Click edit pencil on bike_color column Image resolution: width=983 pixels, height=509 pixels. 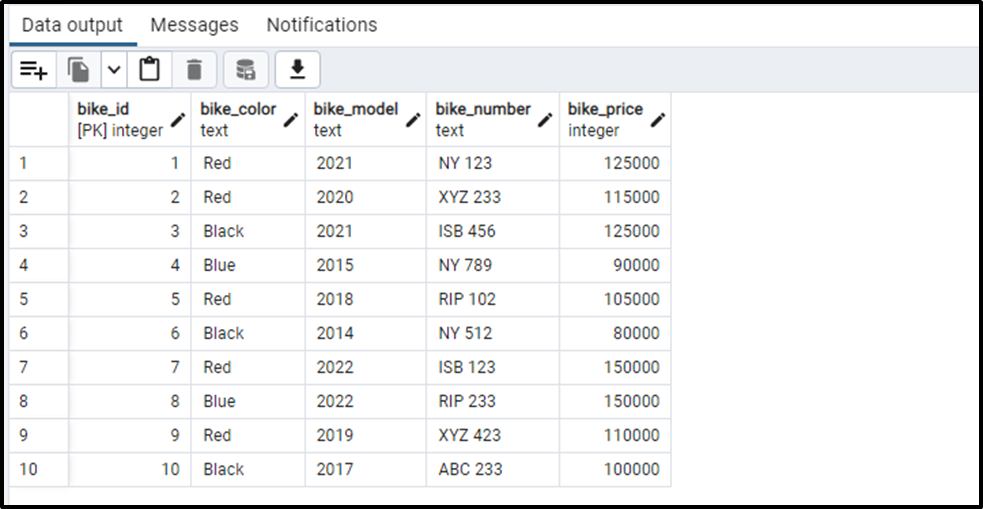pyautogui.click(x=291, y=120)
